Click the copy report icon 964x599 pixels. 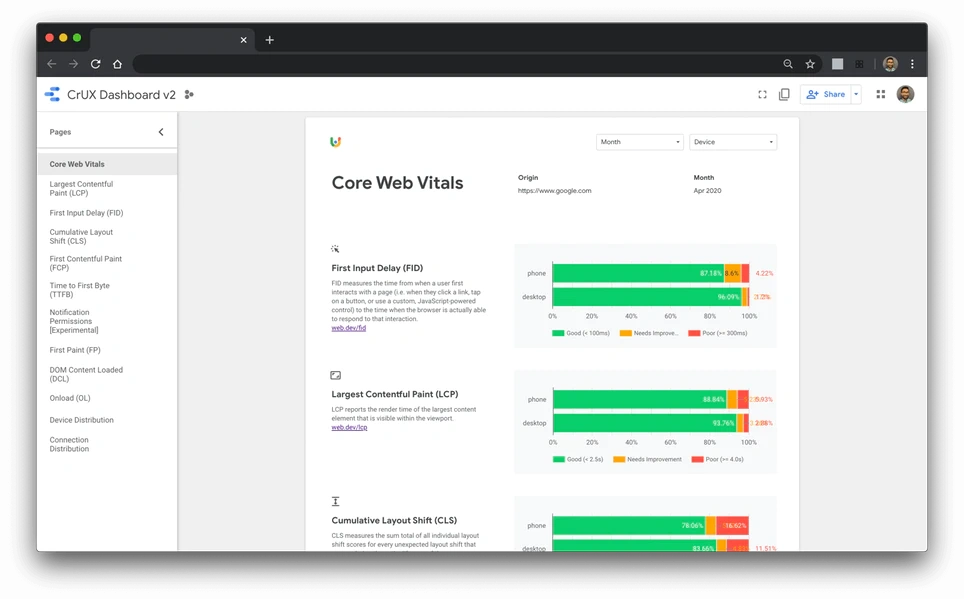[785, 94]
